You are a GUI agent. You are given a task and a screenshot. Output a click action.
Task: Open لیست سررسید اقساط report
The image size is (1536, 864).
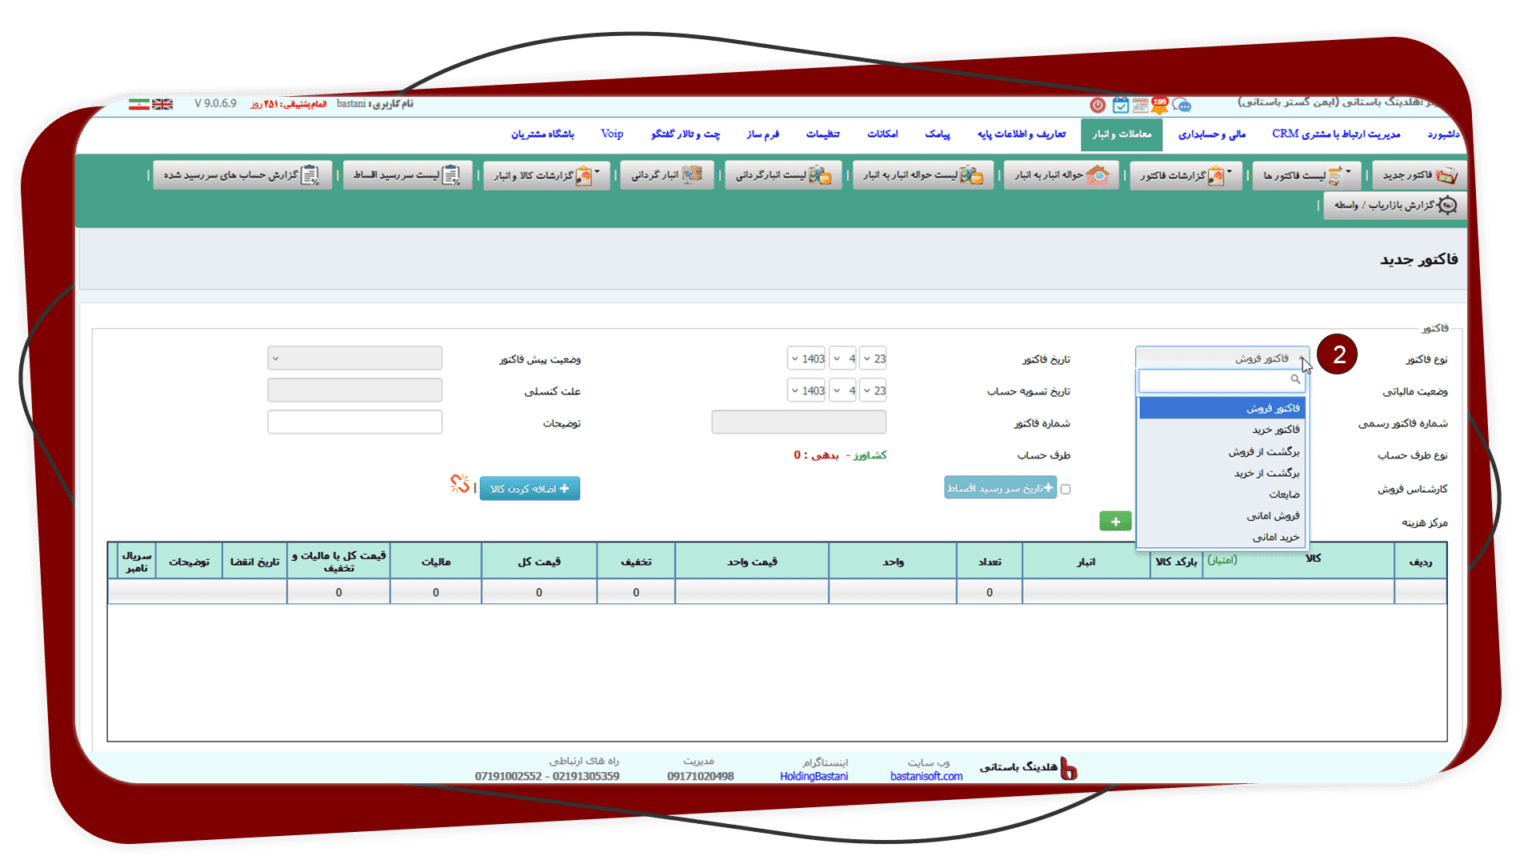click(407, 175)
